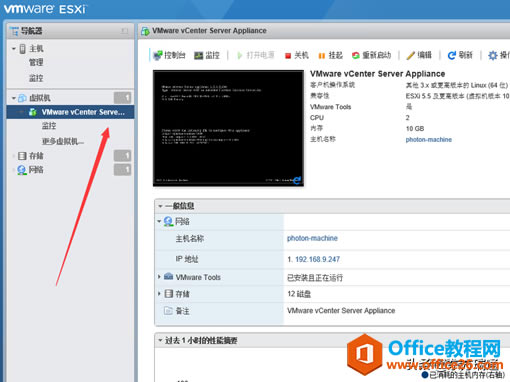Open 监控 under the vCenter VM
Screen dimensions: 510x382
click(49, 126)
